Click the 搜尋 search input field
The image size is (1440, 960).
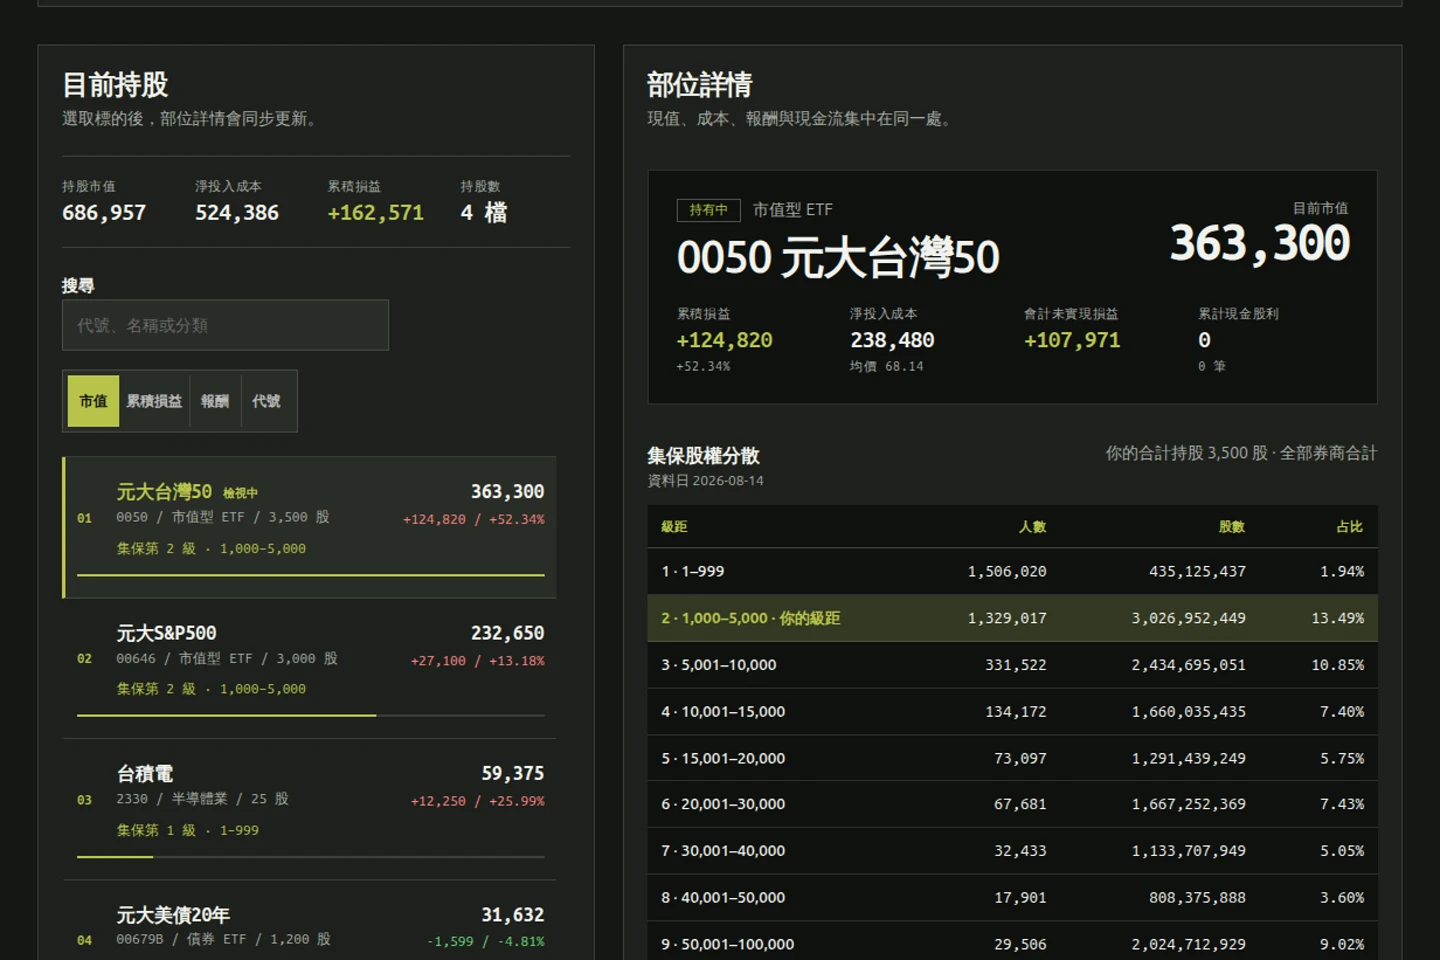click(225, 325)
